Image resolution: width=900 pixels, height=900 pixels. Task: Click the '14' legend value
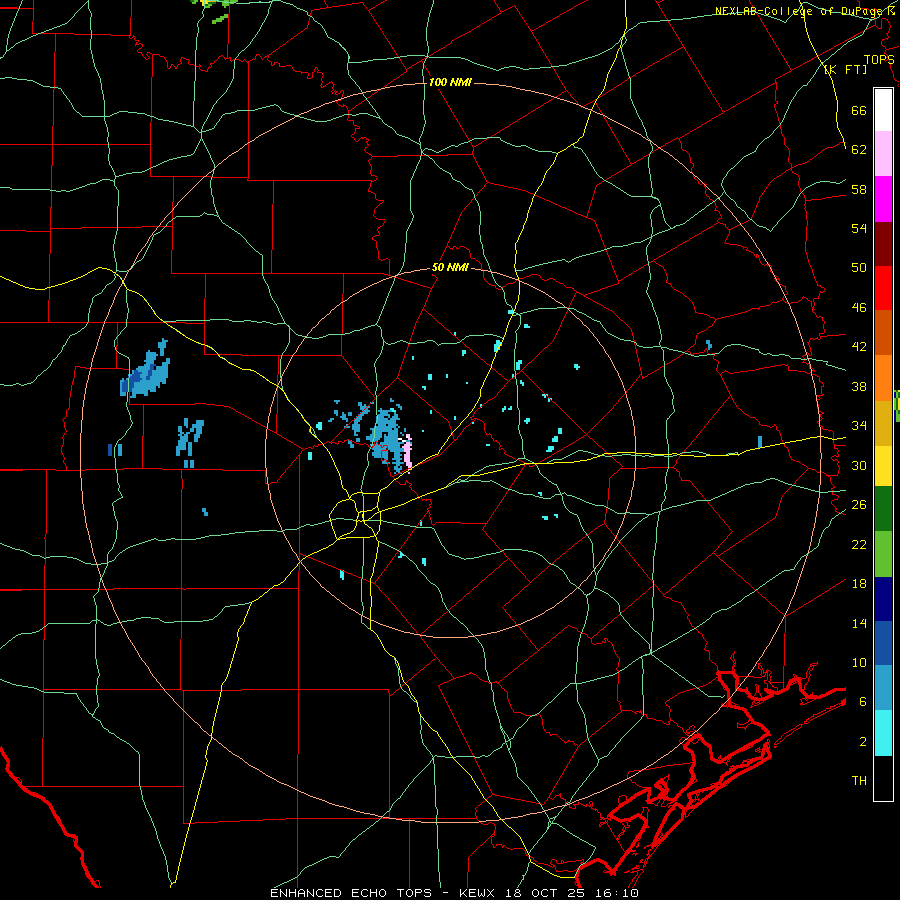(x=859, y=623)
